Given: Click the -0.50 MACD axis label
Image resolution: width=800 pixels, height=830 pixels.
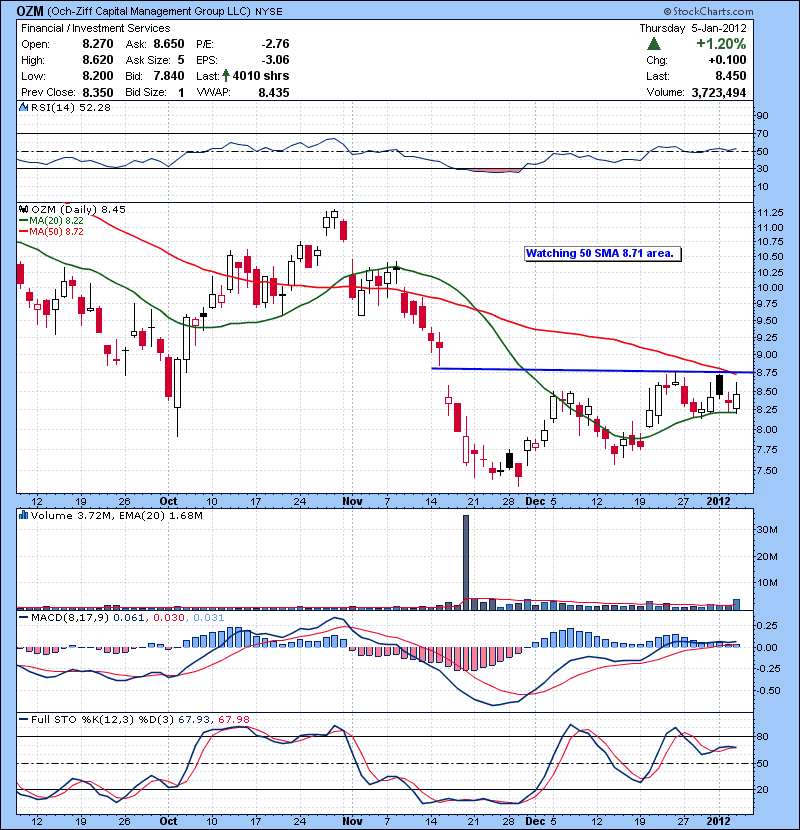Looking at the screenshot, I should [x=767, y=690].
